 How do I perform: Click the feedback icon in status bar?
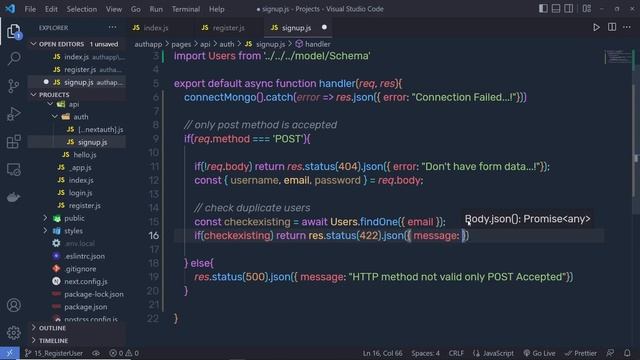point(610,353)
